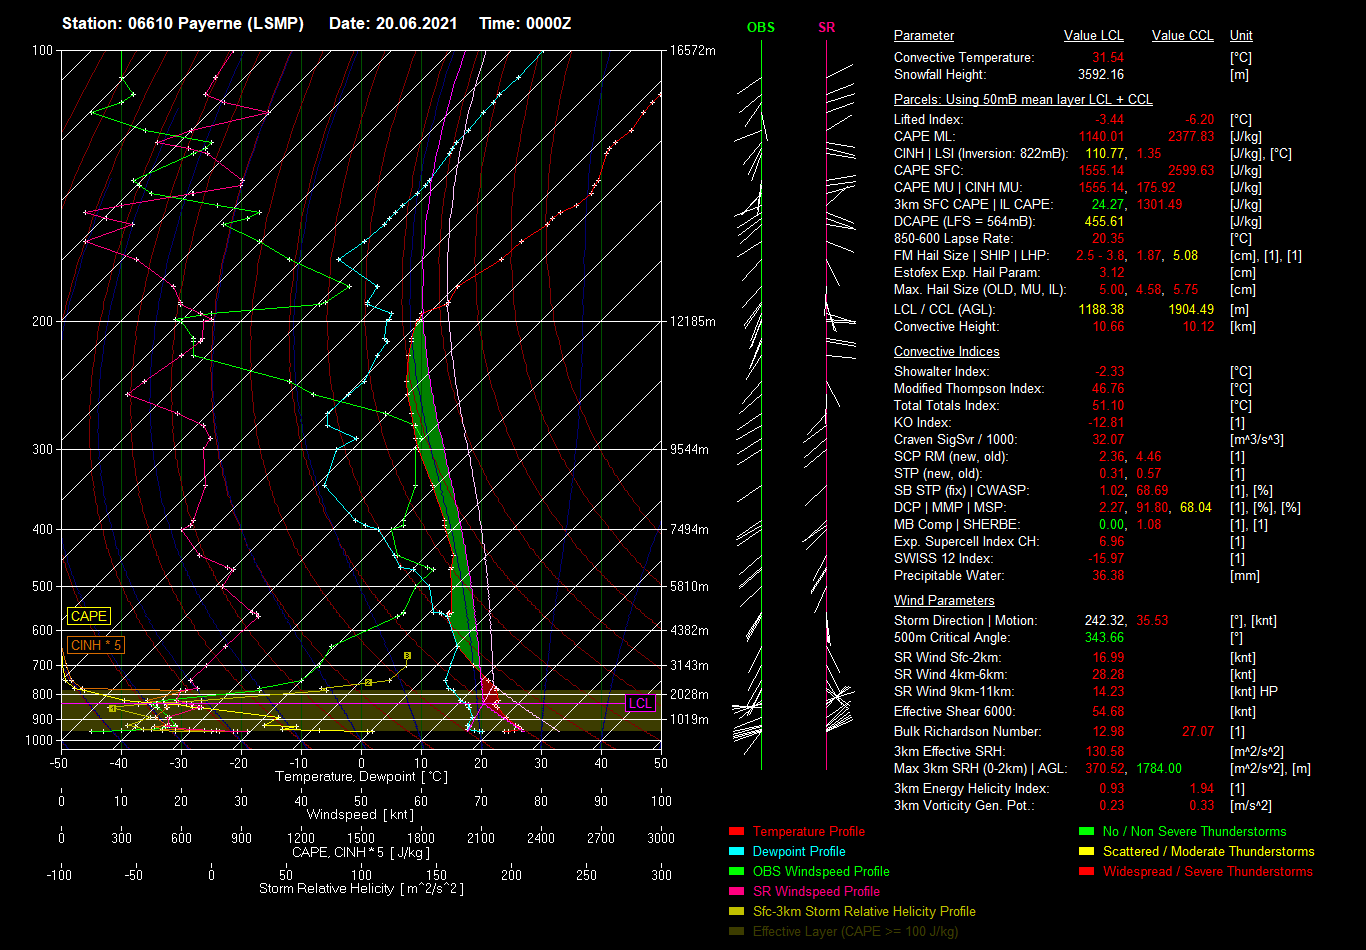Click the Convective Indices section heading
This screenshot has width=1366, height=950.
point(946,352)
